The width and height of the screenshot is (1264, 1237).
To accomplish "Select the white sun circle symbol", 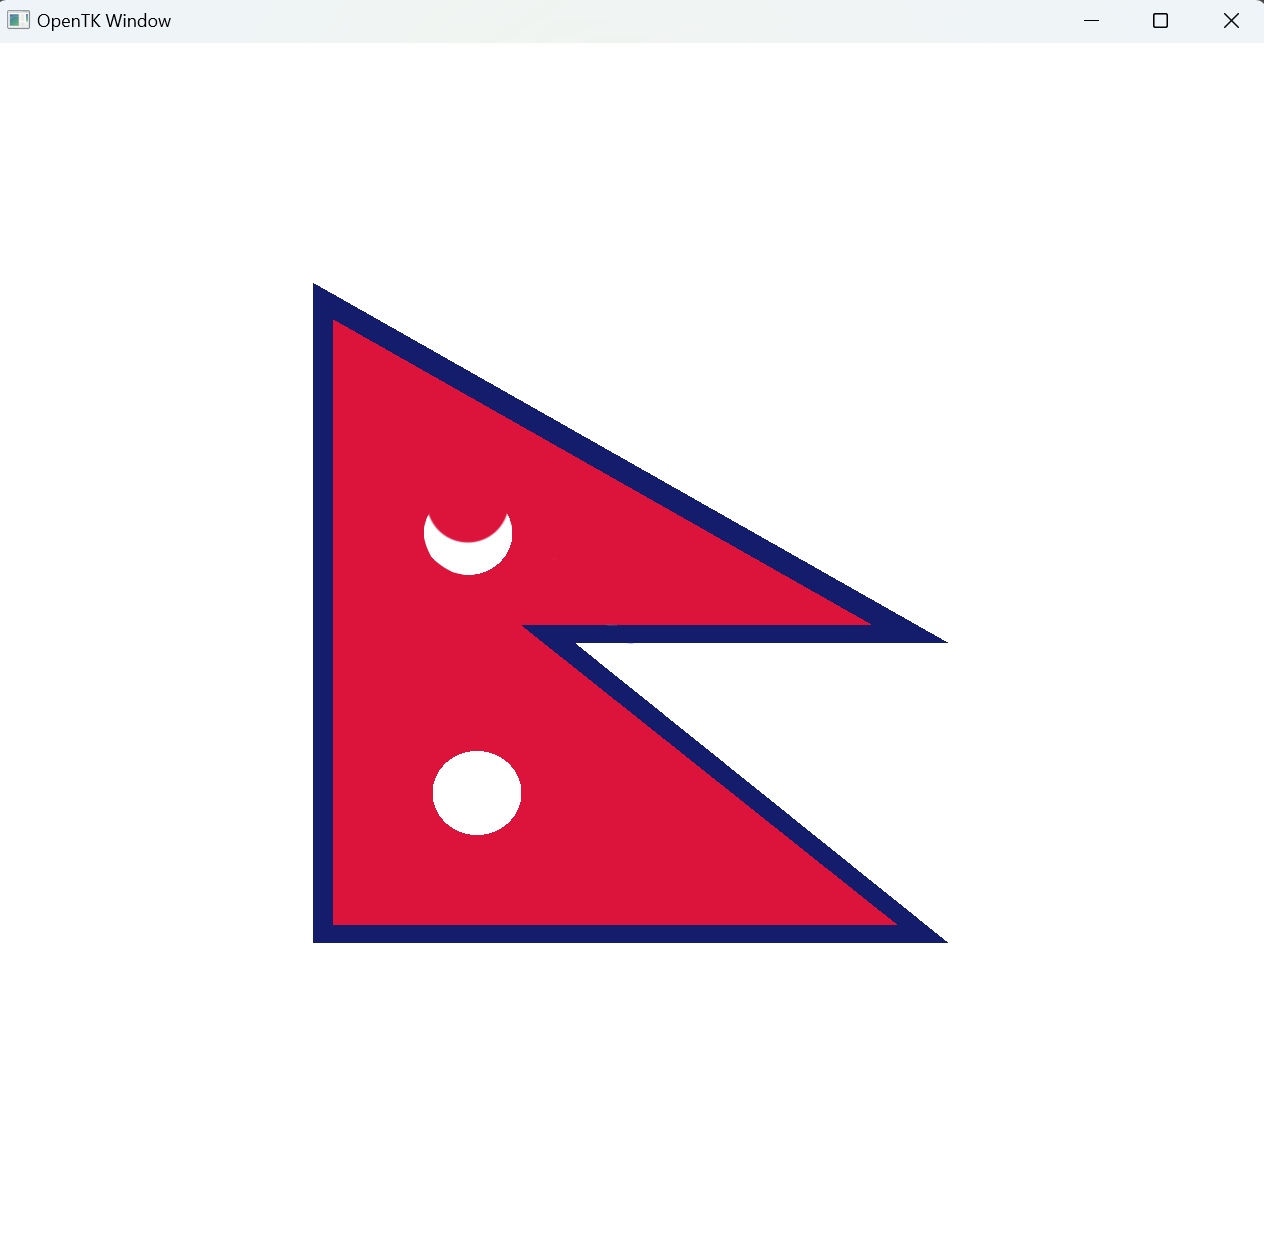I will pos(477,792).
